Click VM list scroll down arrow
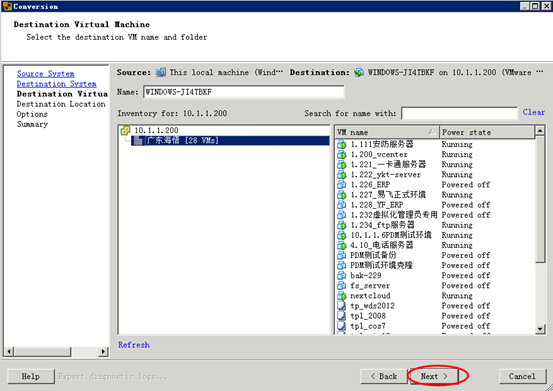The height and width of the screenshot is (391, 553). (540, 329)
